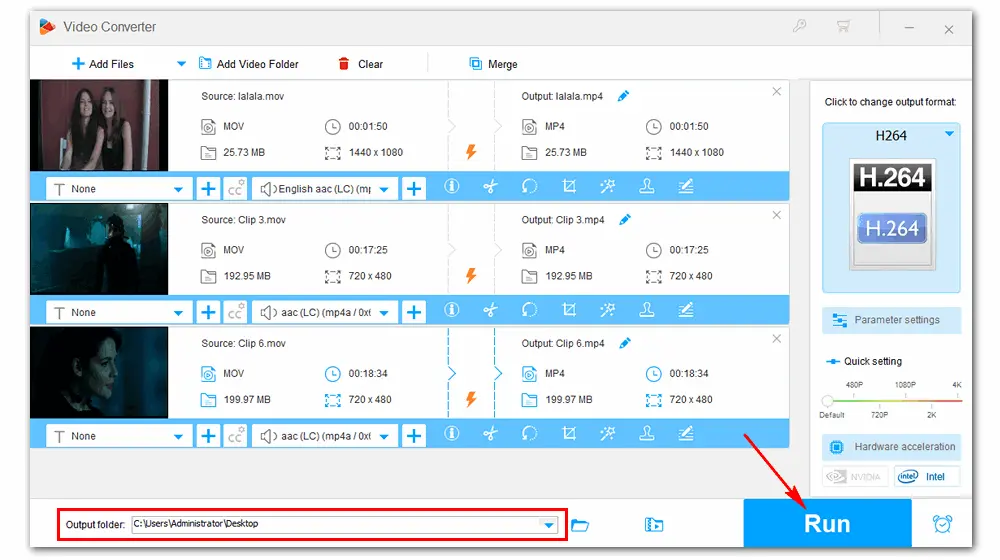
Task: Crop the Clip 3.mov video
Action: [x=569, y=310]
